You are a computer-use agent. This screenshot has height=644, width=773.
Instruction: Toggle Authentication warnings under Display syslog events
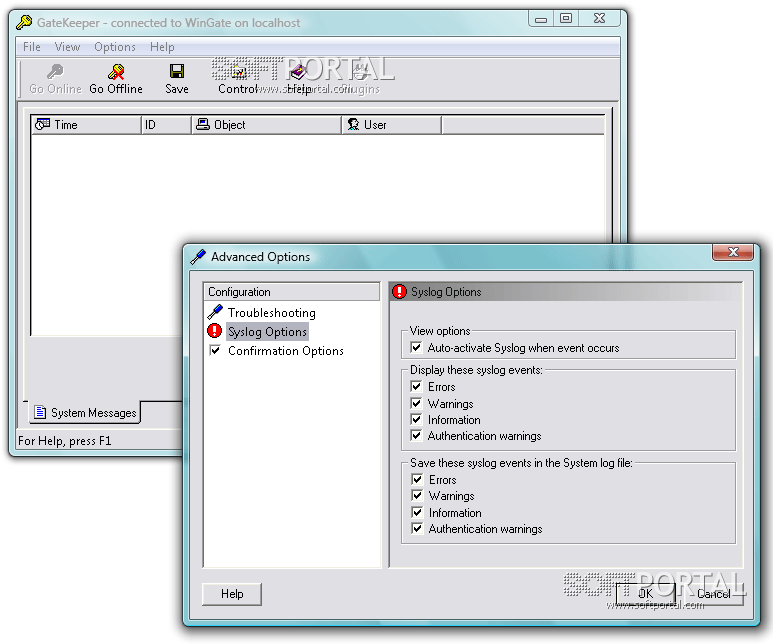point(417,436)
